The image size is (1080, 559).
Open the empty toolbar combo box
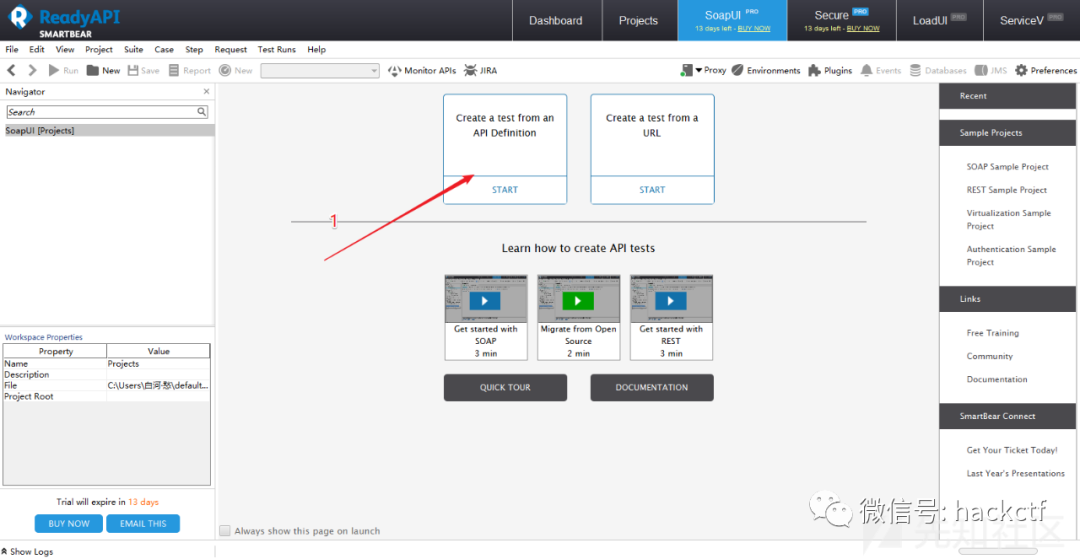point(320,70)
